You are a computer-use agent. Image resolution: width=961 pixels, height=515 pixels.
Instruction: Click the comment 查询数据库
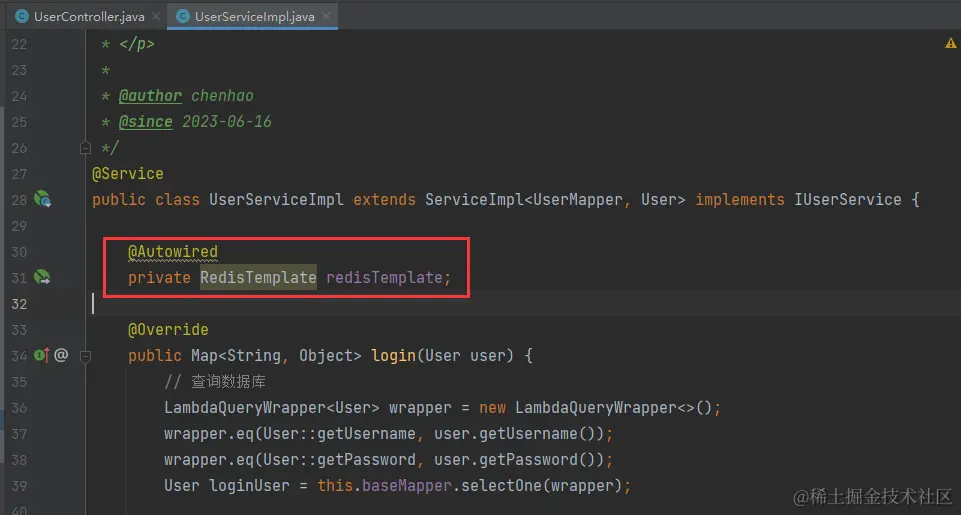(228, 381)
